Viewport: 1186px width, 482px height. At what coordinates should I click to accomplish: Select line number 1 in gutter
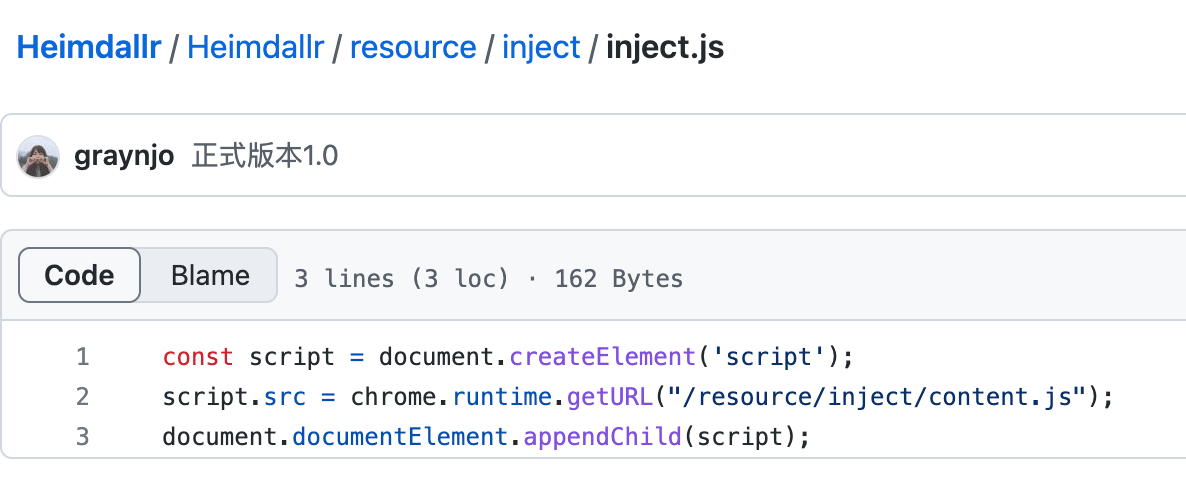pyautogui.click(x=82, y=357)
